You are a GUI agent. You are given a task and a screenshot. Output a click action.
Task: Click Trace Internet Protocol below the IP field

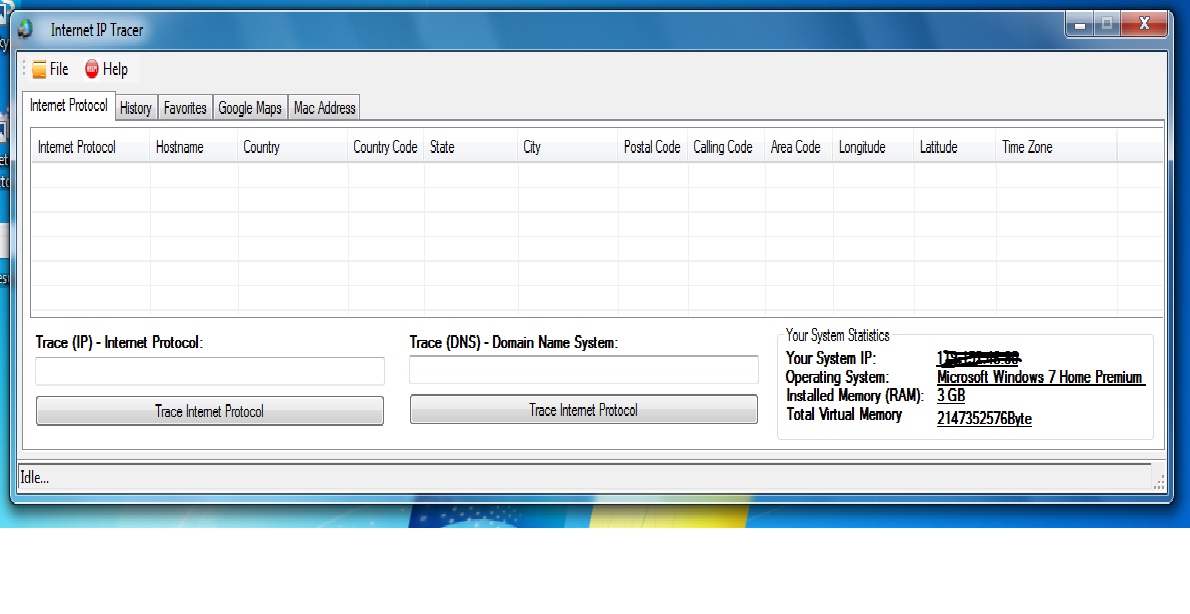coord(209,410)
